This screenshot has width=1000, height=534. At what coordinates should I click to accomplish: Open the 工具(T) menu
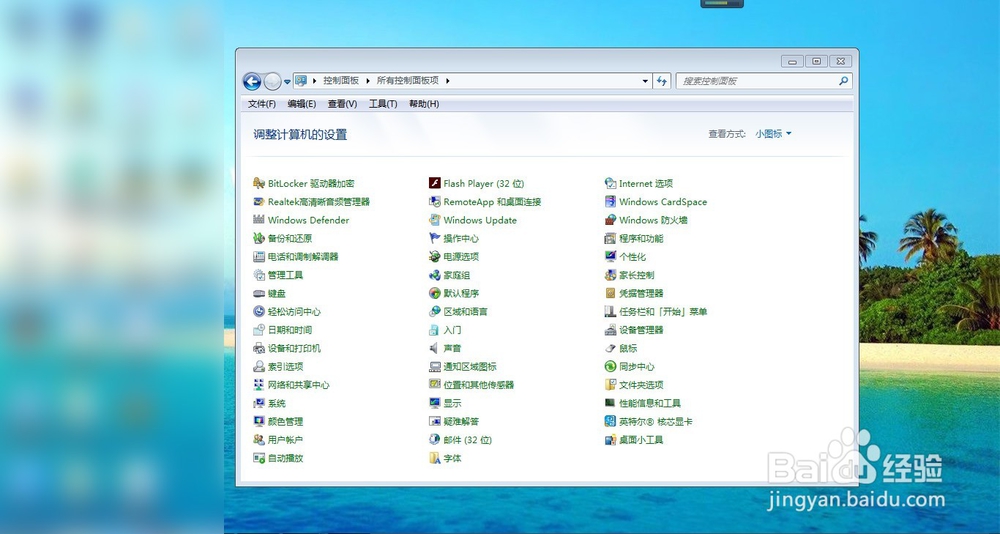click(383, 104)
